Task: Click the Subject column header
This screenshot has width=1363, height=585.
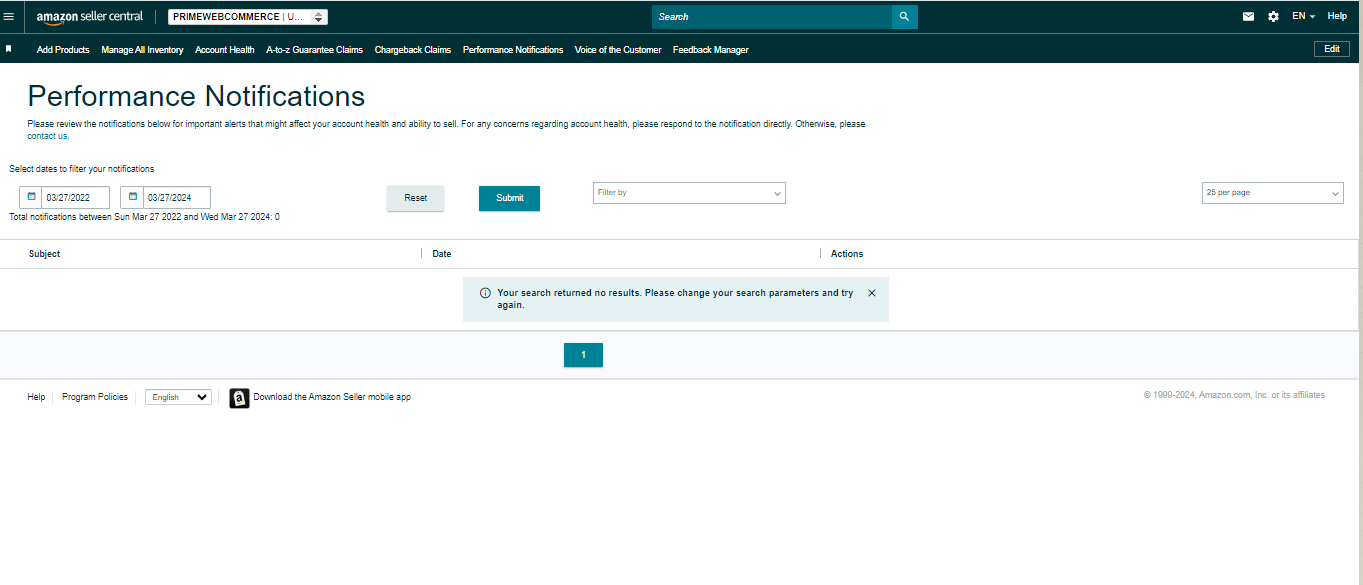Action: (45, 254)
